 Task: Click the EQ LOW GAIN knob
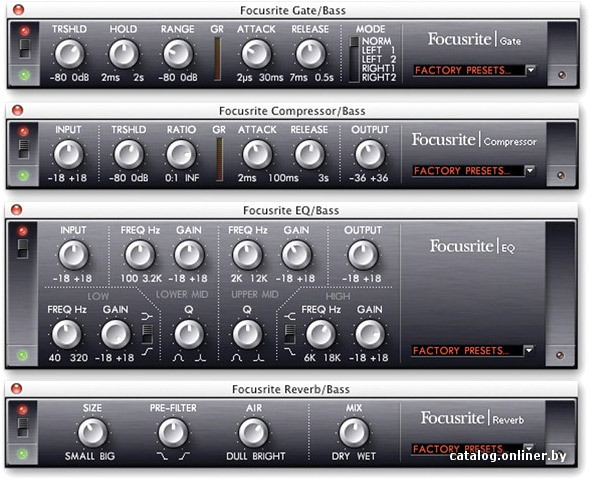pyautogui.click(x=116, y=334)
